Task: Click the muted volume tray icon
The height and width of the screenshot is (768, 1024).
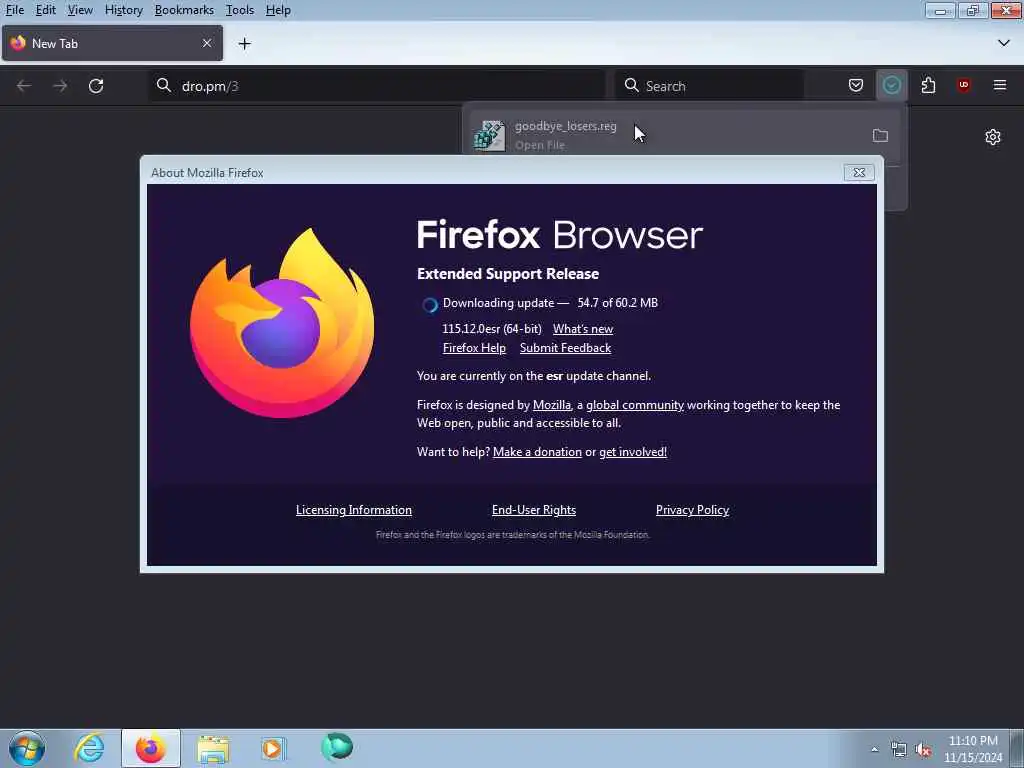Action: point(923,750)
